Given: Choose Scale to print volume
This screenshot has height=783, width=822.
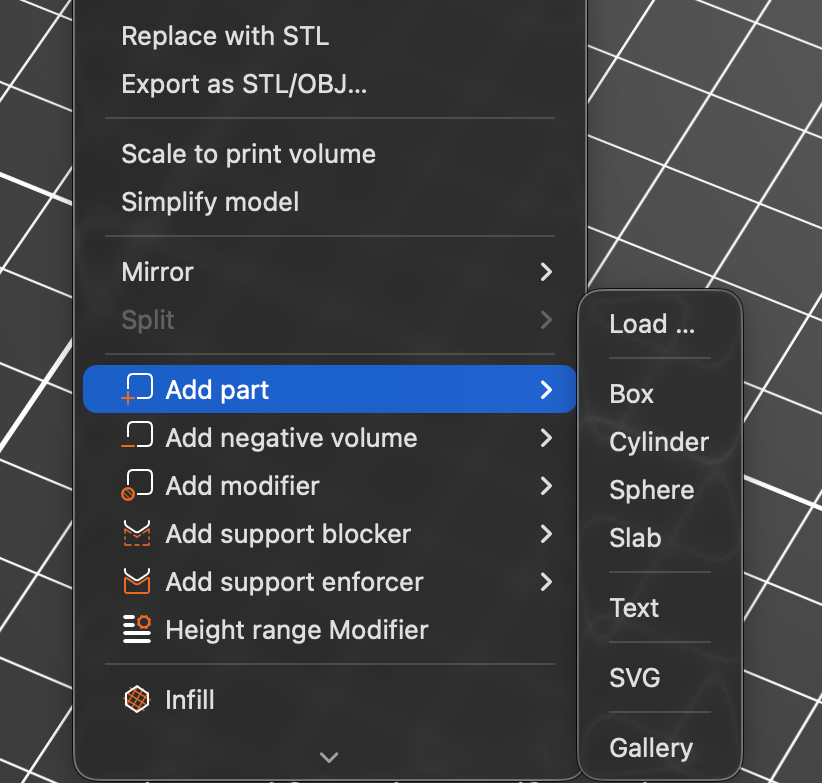Looking at the screenshot, I should click(x=330, y=154).
